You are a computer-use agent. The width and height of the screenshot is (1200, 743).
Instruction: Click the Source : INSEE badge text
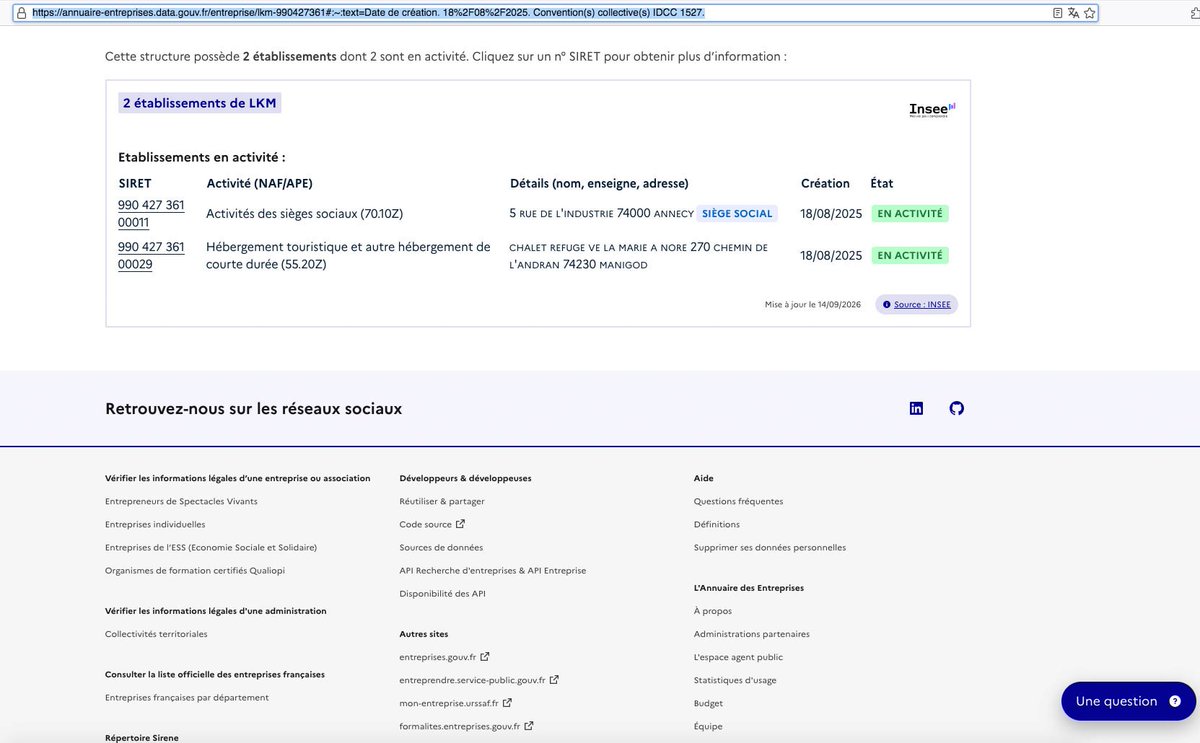[922, 305]
